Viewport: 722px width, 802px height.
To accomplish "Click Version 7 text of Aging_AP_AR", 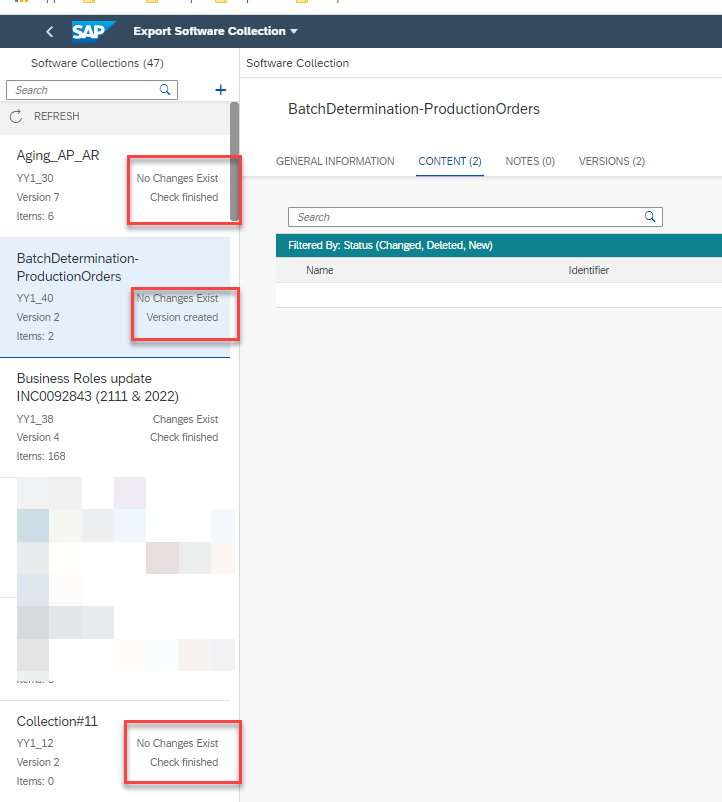I will (x=38, y=197).
